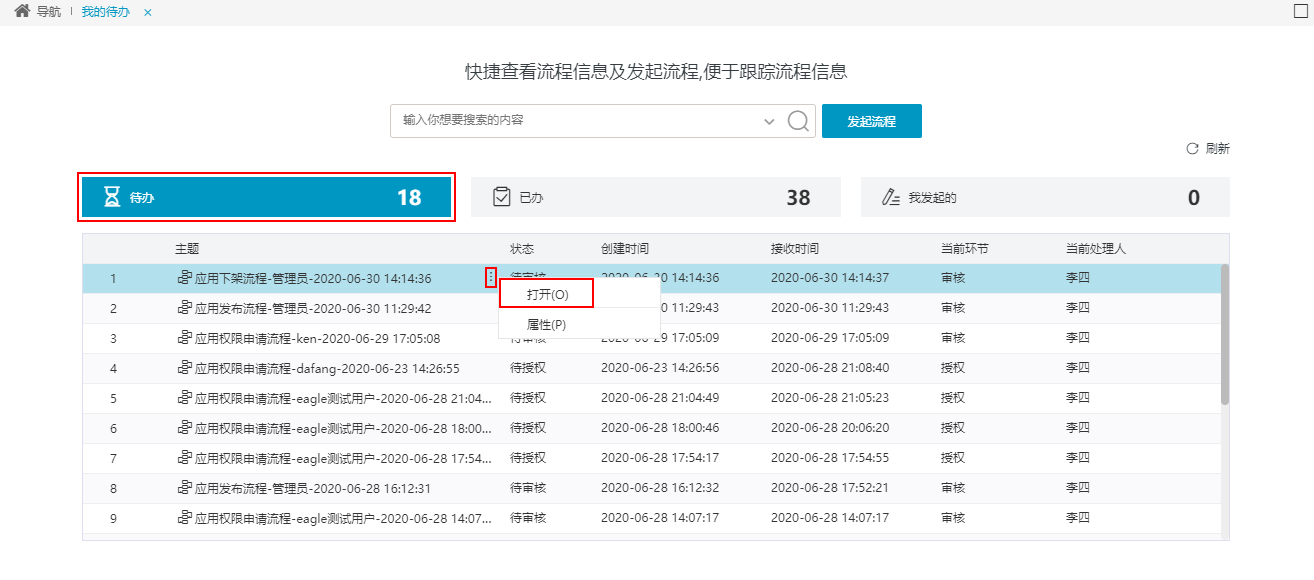
Task: Click the maximize square icon at top right
Action: [x=1300, y=11]
